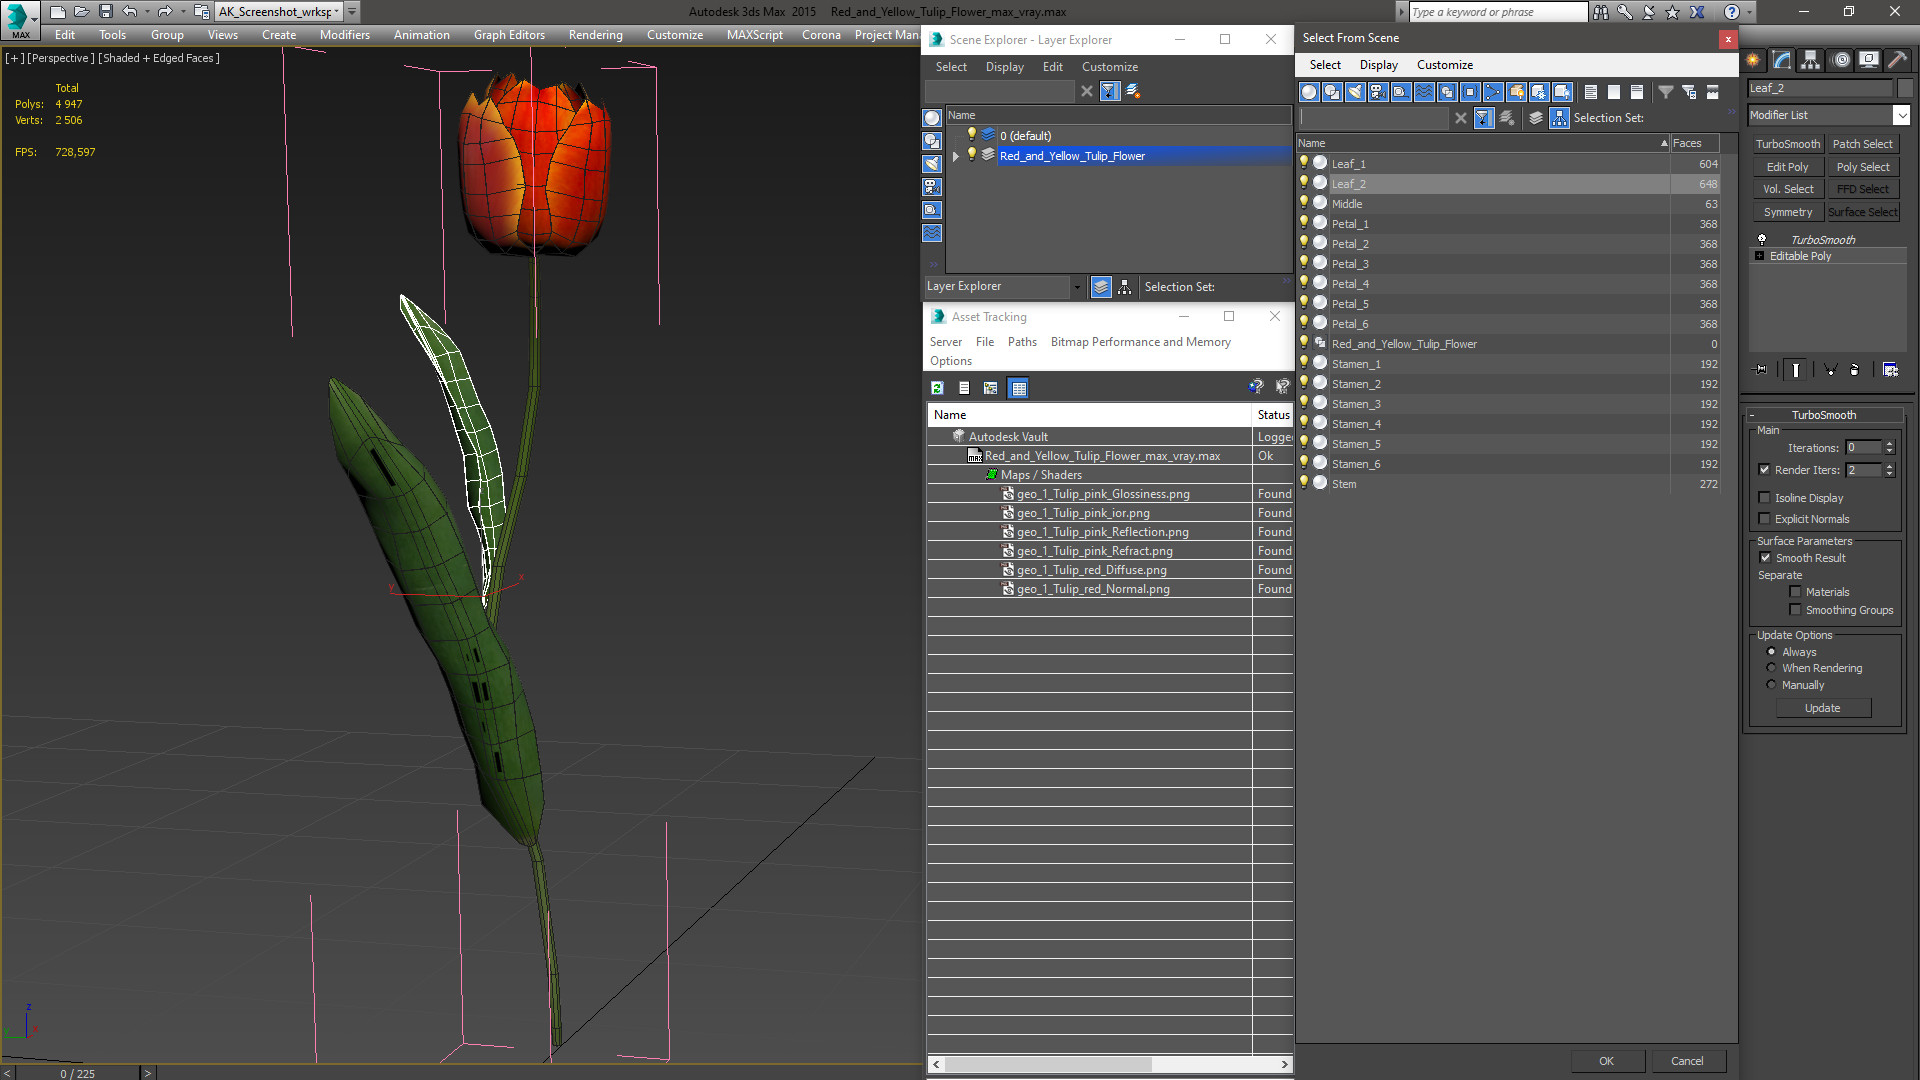Viewport: 1920px width, 1080px height.
Task: Click Make Unique icon in modifier stack
Action: [1831, 369]
